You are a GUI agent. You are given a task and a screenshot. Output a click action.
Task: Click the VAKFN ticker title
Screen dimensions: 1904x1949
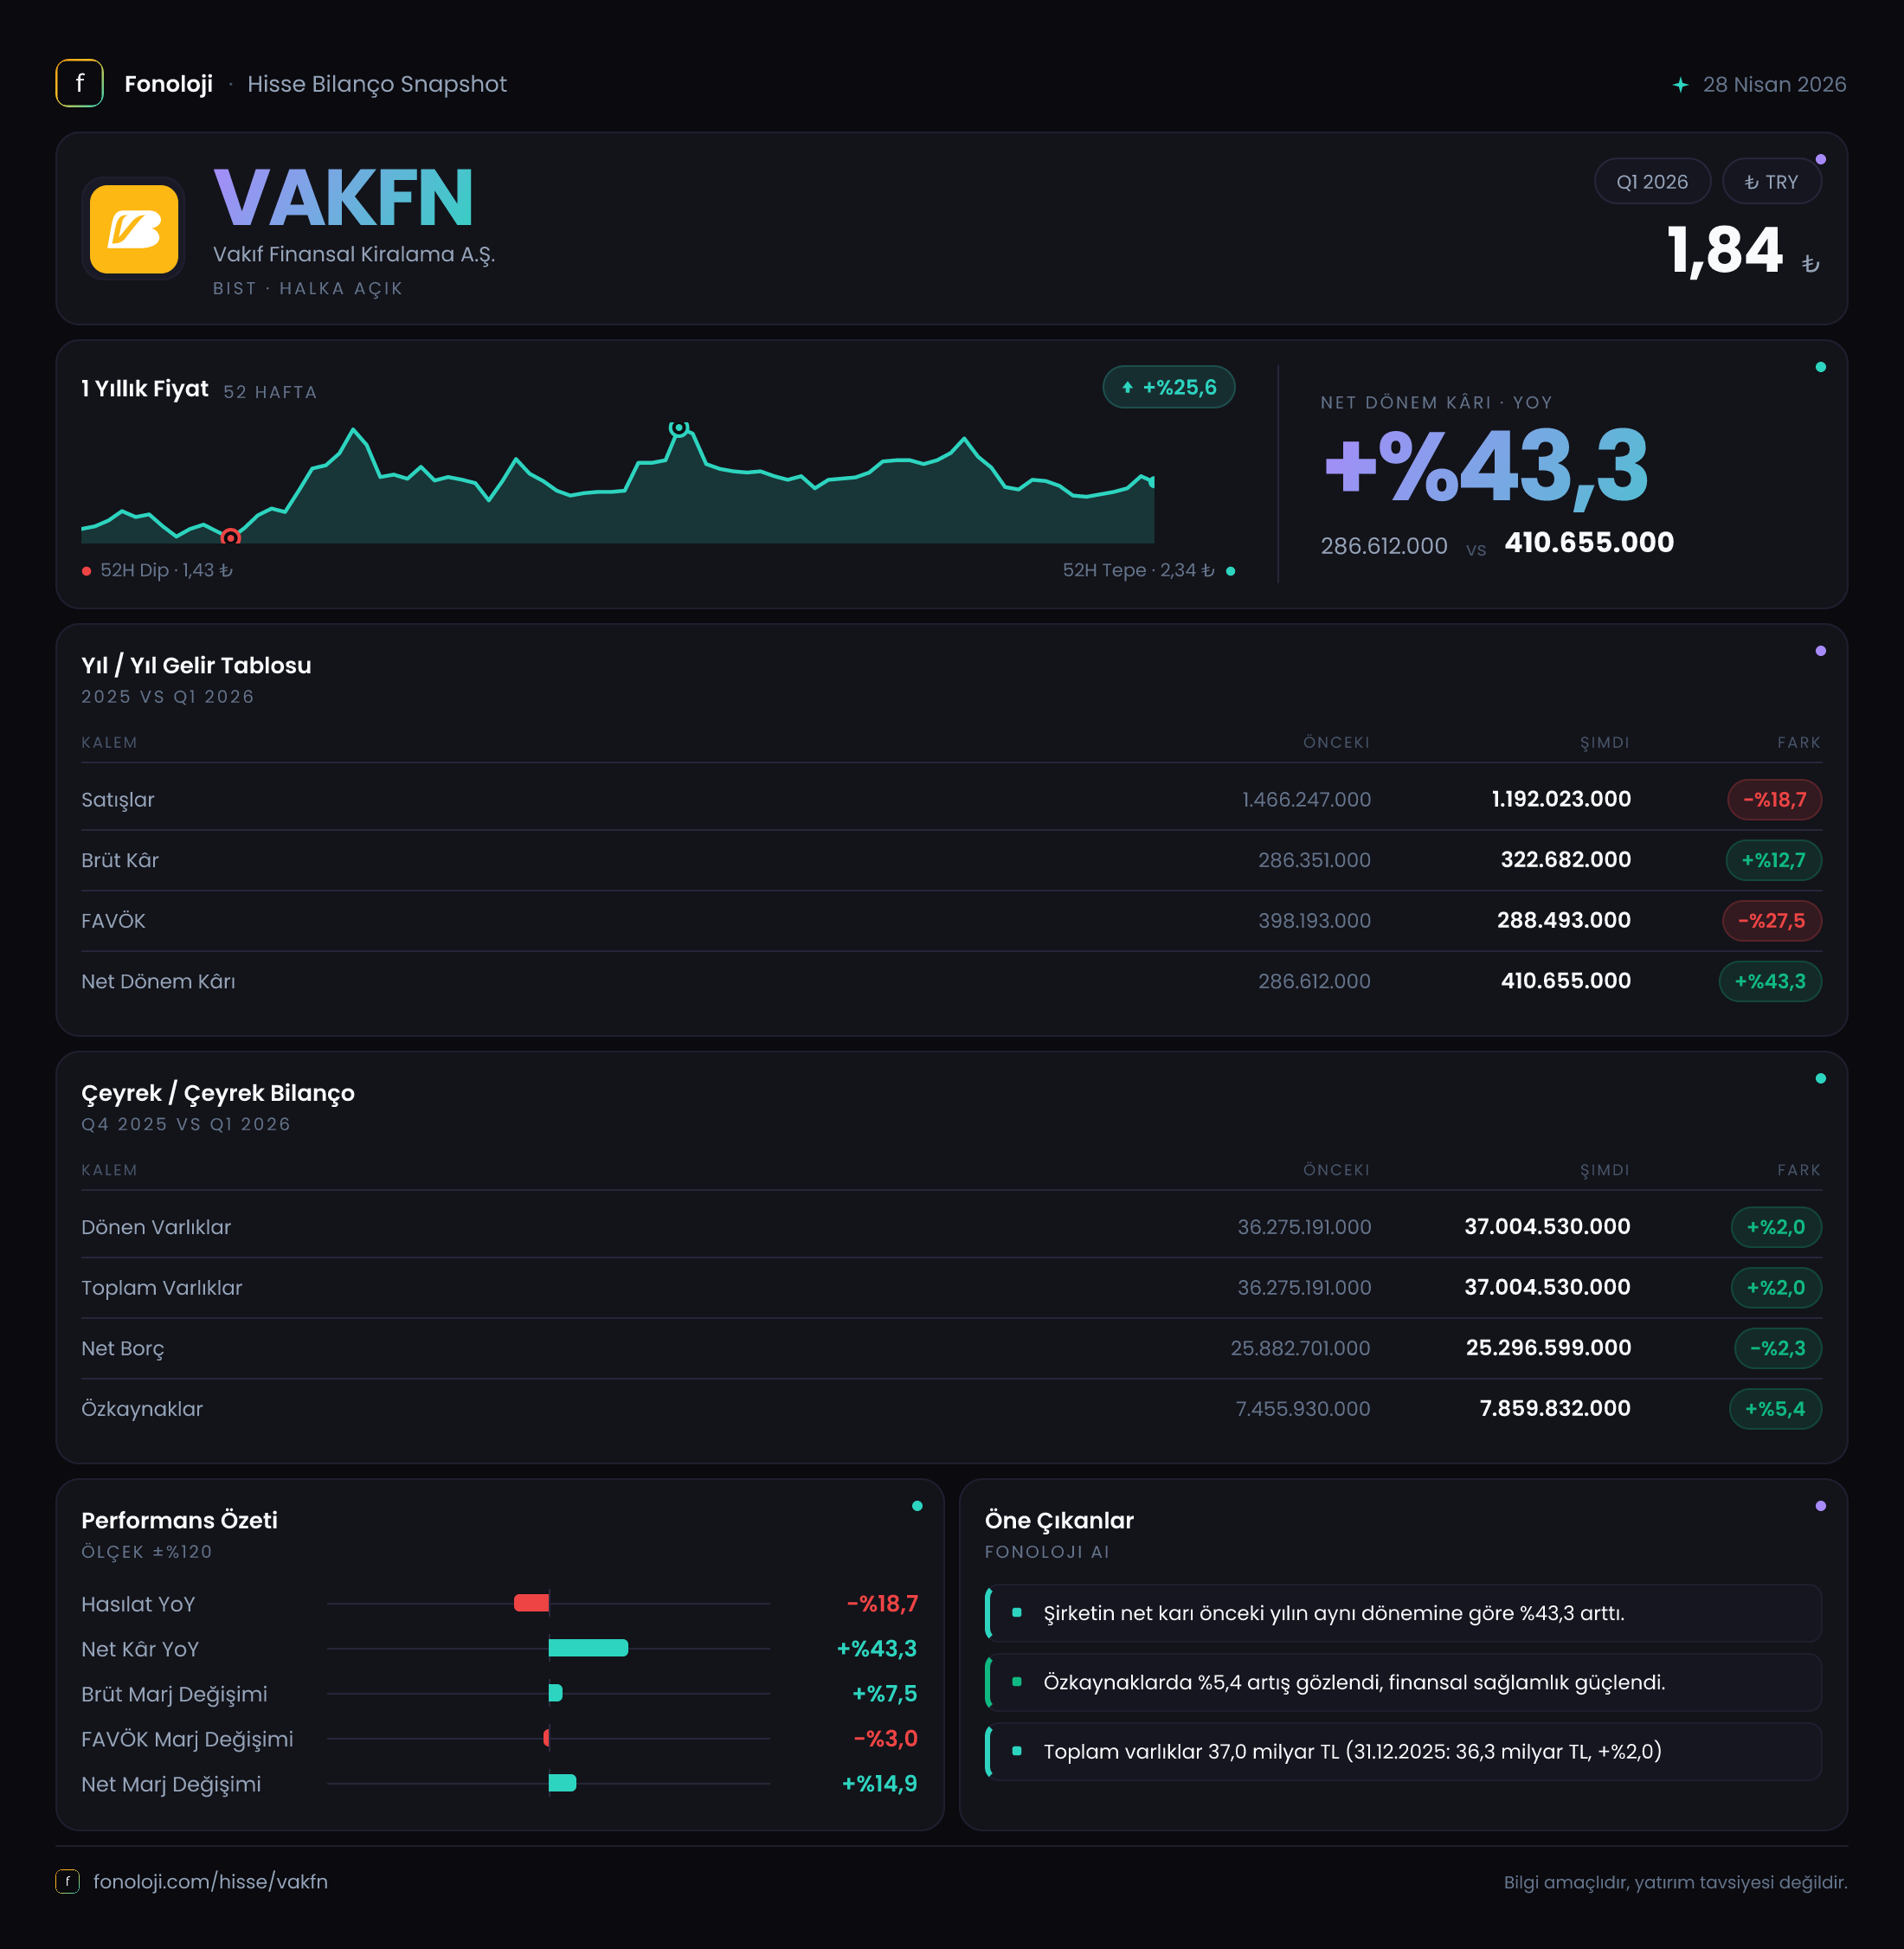343,198
